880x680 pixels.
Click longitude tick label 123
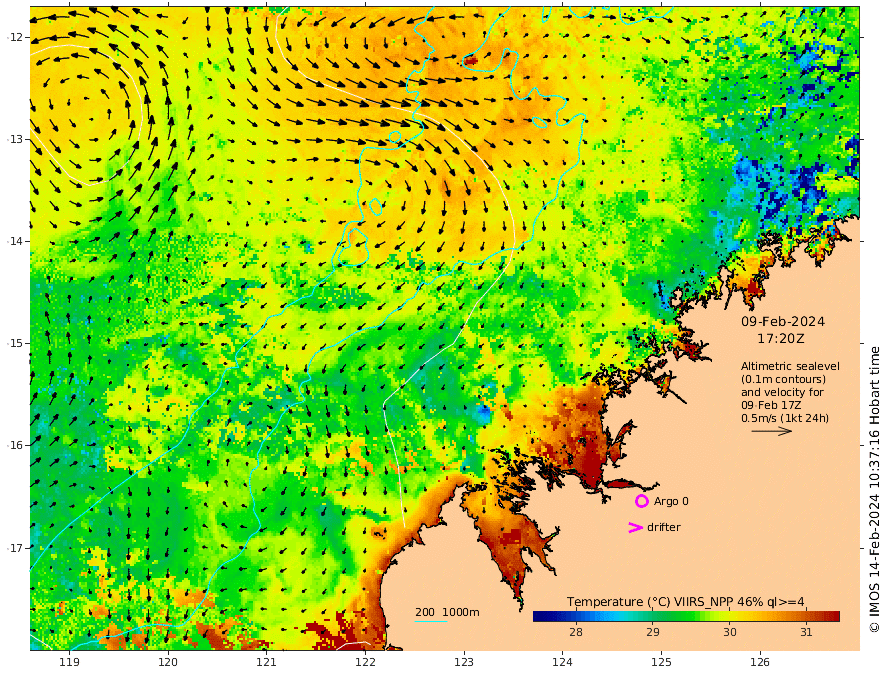pyautogui.click(x=464, y=662)
